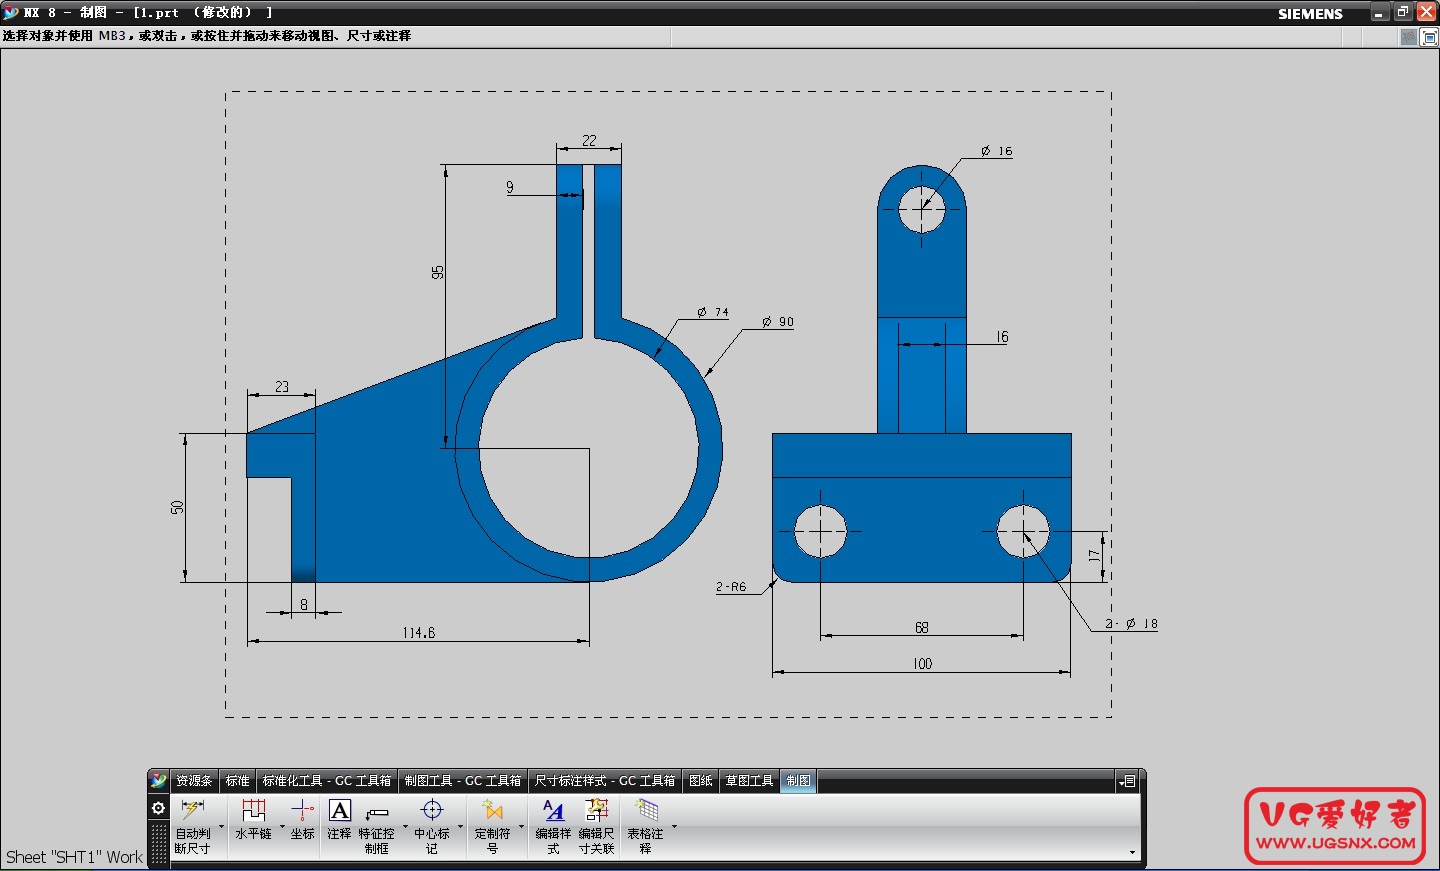The width and height of the screenshot is (1440, 871).
Task: Switch to the 草图工具 tab
Action: tap(749, 781)
